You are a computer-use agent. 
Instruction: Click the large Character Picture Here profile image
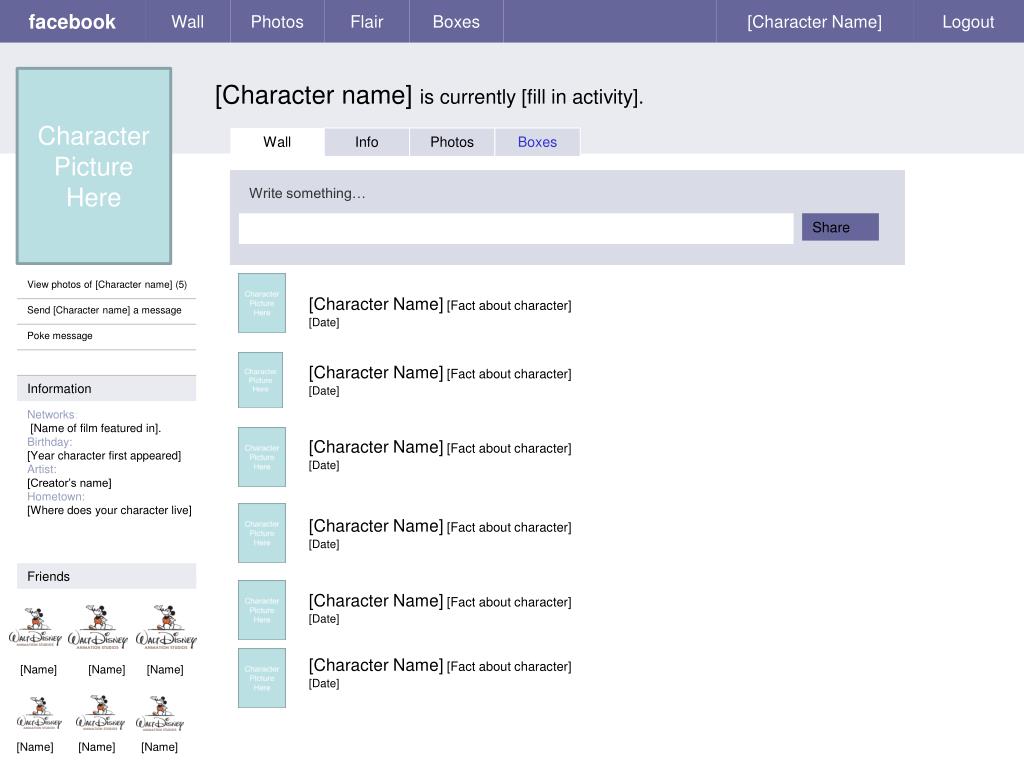94,166
